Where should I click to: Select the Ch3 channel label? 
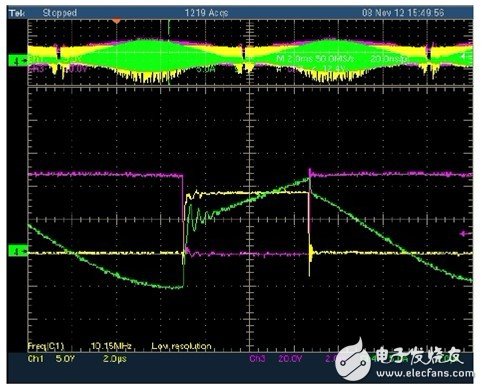258,359
